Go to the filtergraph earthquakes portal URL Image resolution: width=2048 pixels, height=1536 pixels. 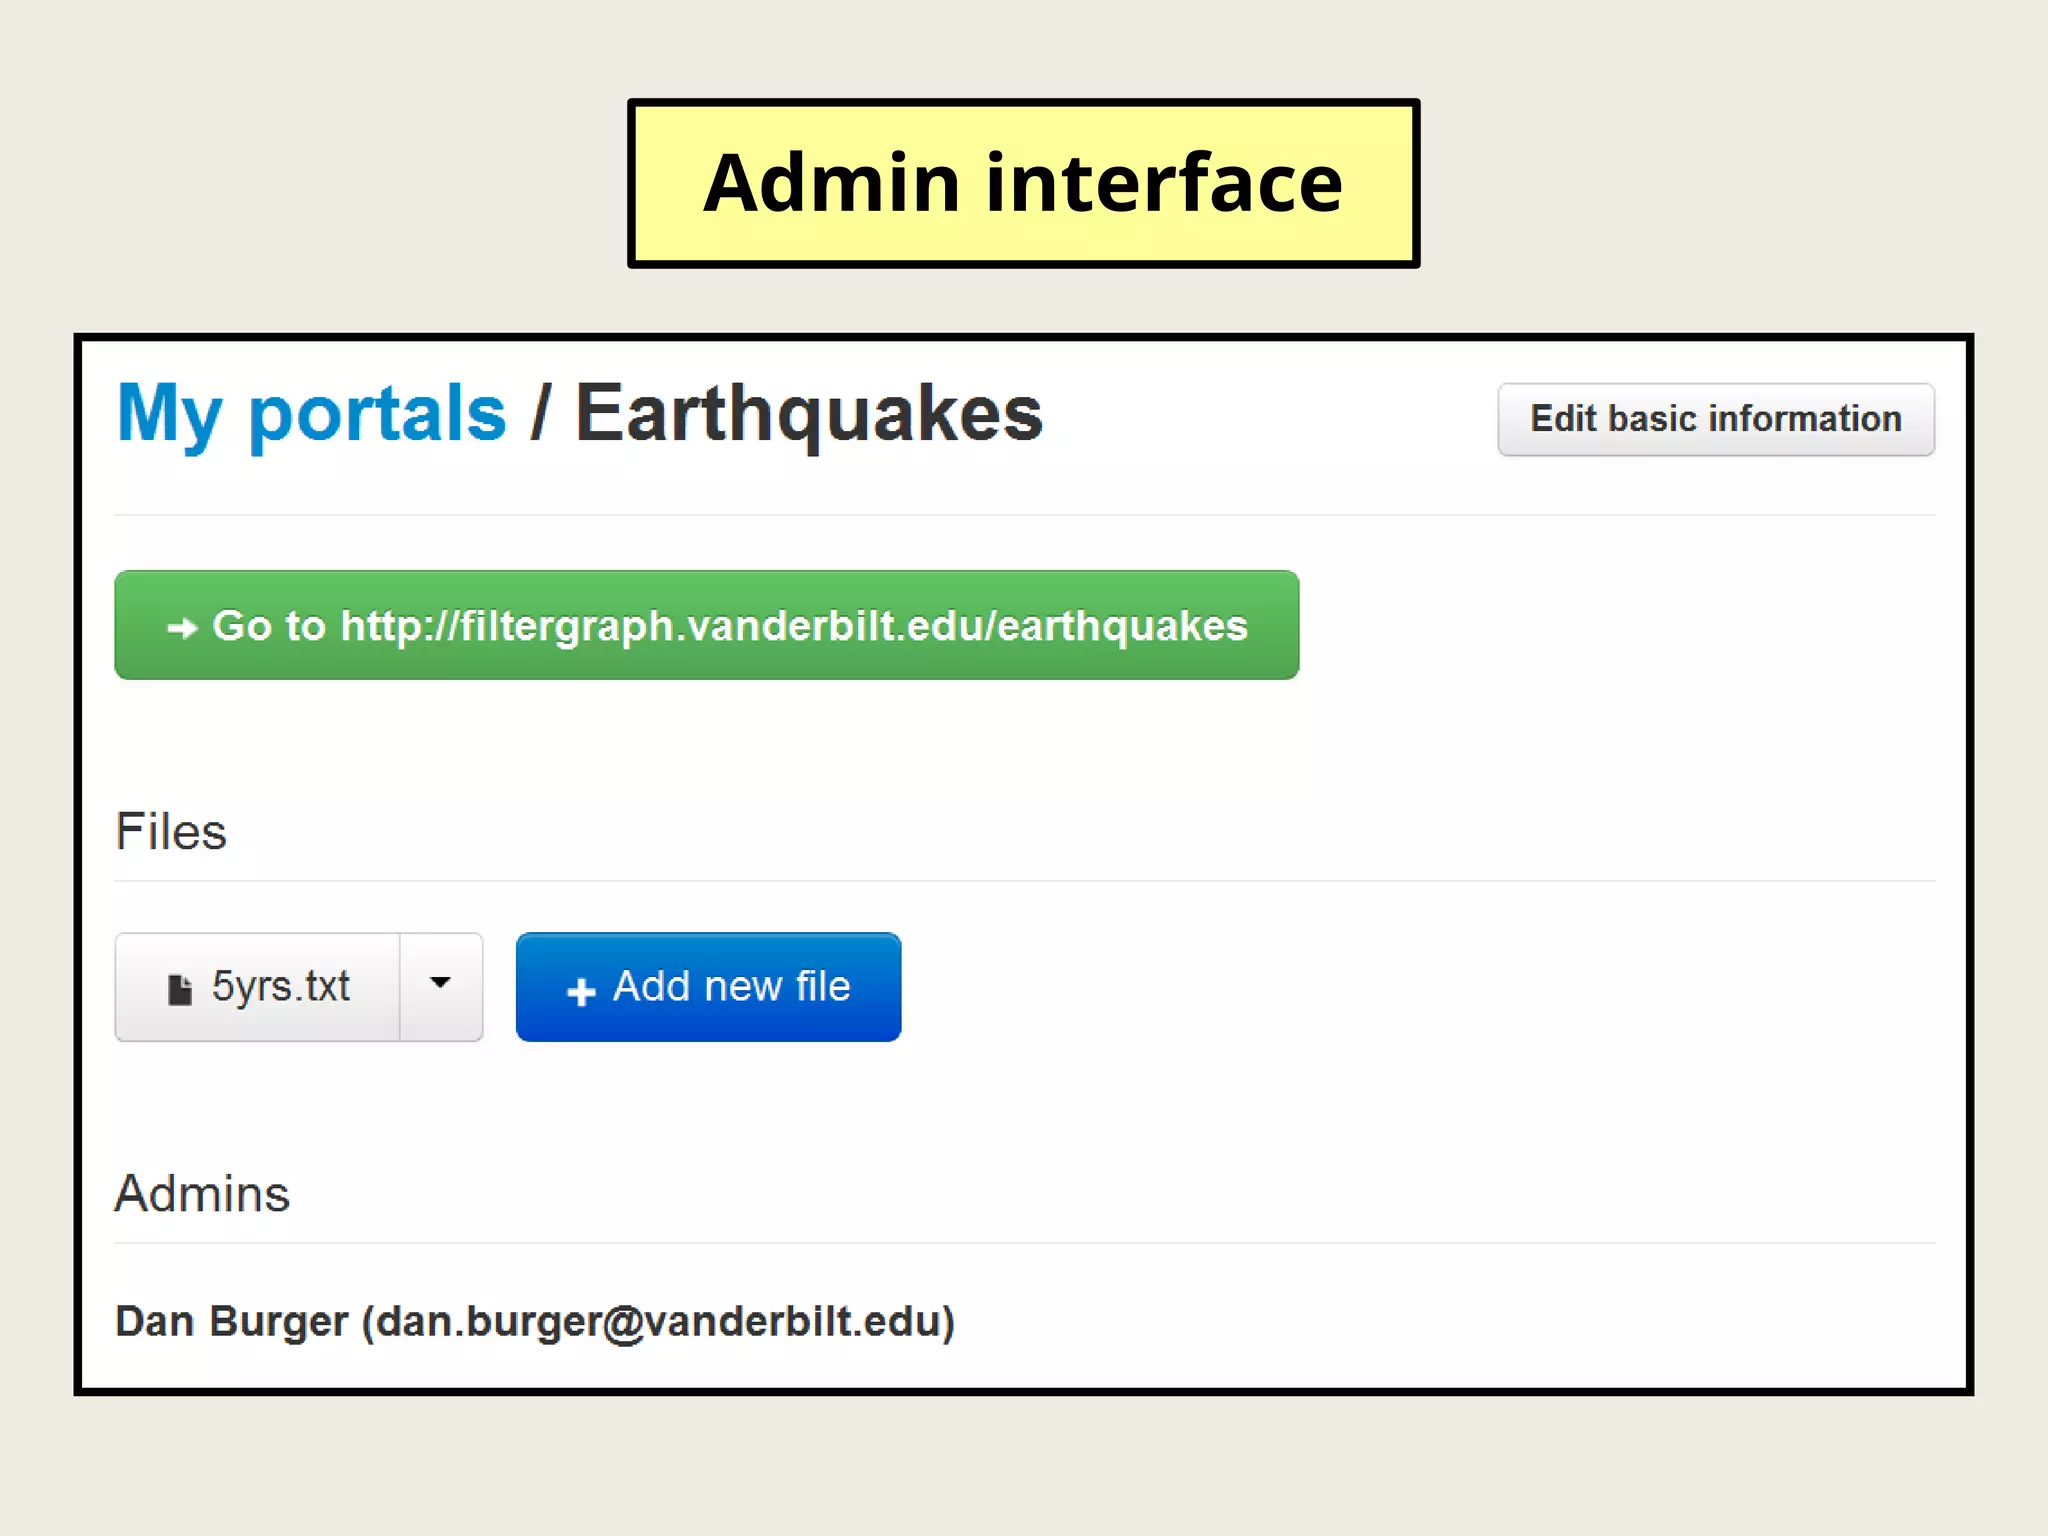(x=707, y=625)
